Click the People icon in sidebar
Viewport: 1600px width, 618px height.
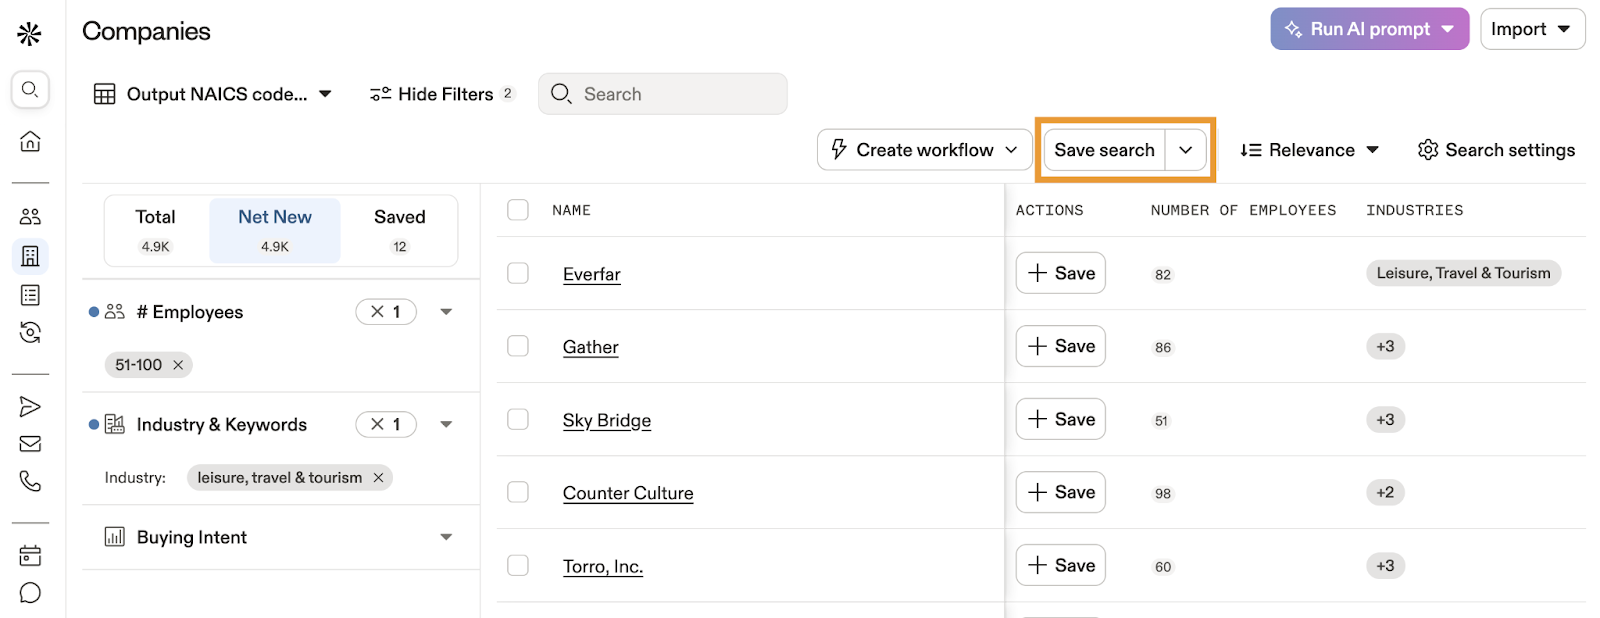(30, 216)
